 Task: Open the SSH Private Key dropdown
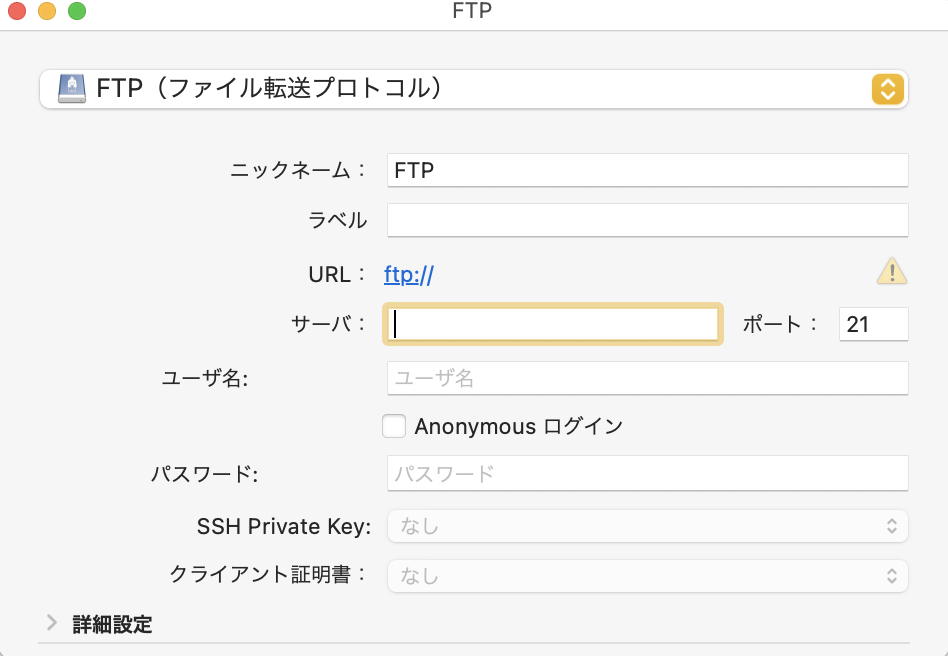pos(647,525)
